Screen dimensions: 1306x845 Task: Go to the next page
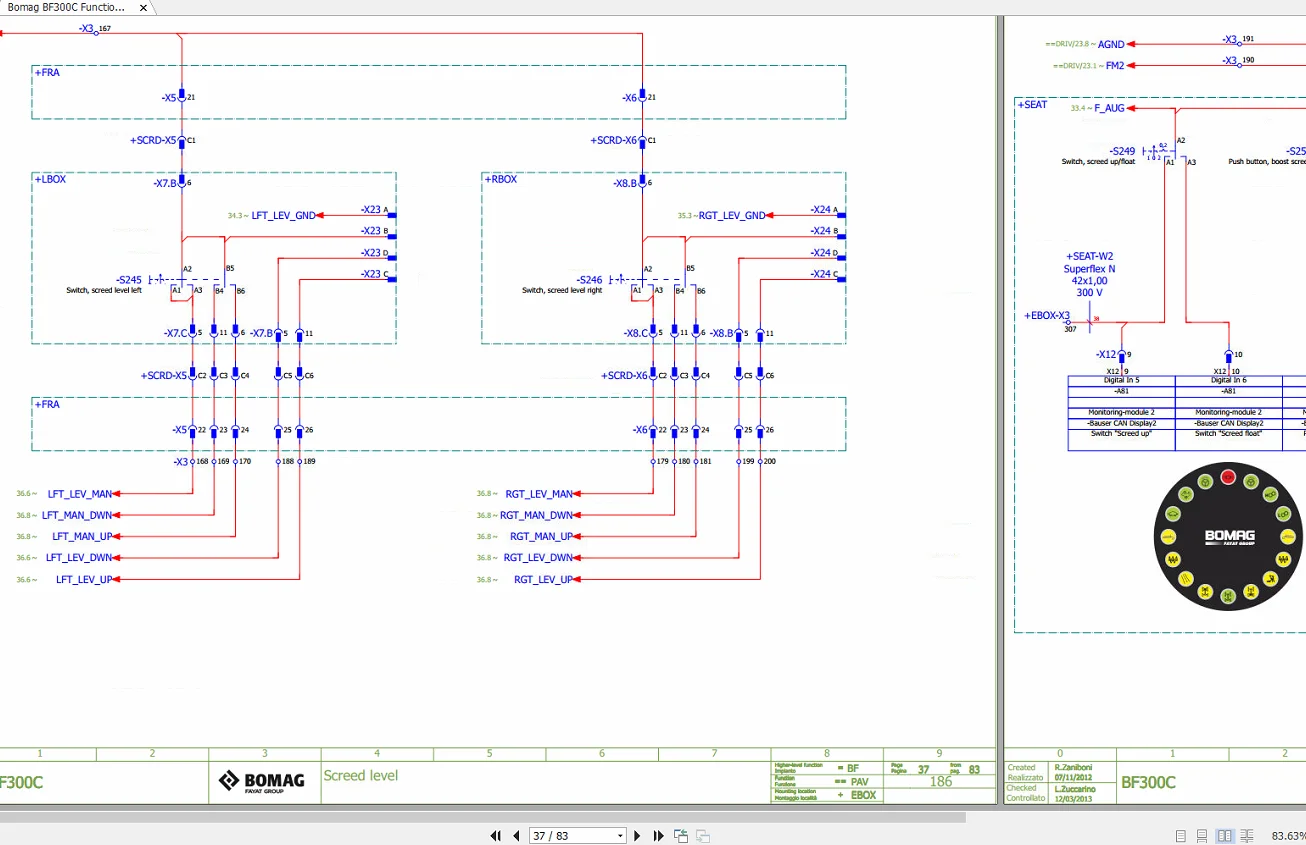click(x=638, y=836)
